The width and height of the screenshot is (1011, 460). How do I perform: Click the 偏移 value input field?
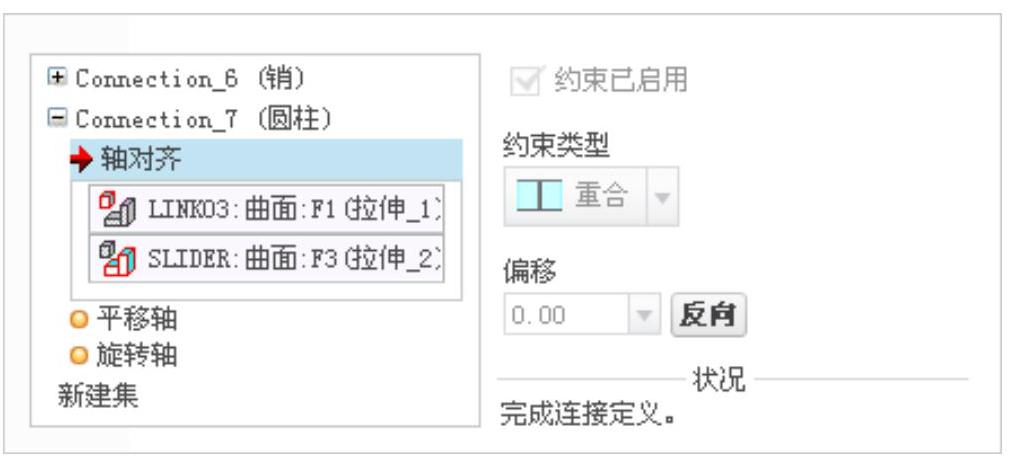click(566, 315)
